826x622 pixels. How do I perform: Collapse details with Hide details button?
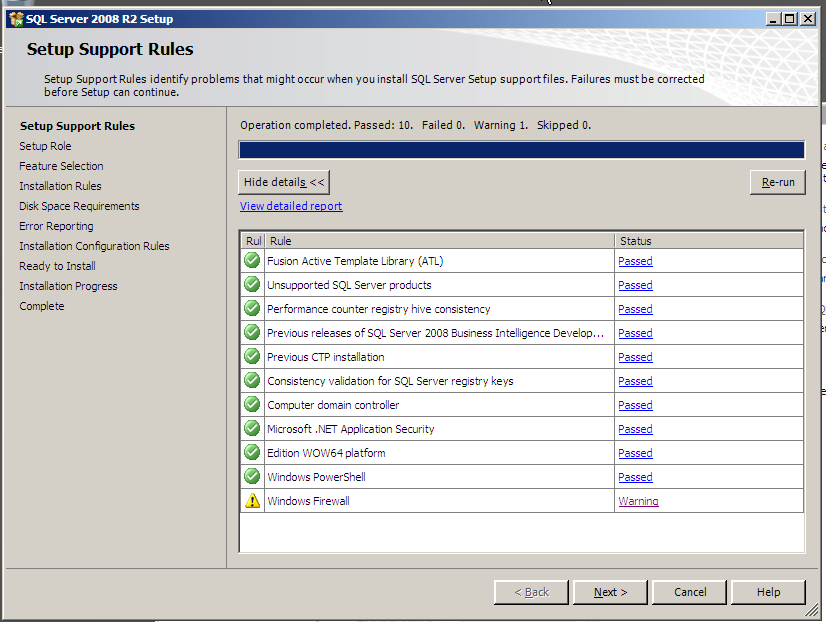pyautogui.click(x=284, y=182)
